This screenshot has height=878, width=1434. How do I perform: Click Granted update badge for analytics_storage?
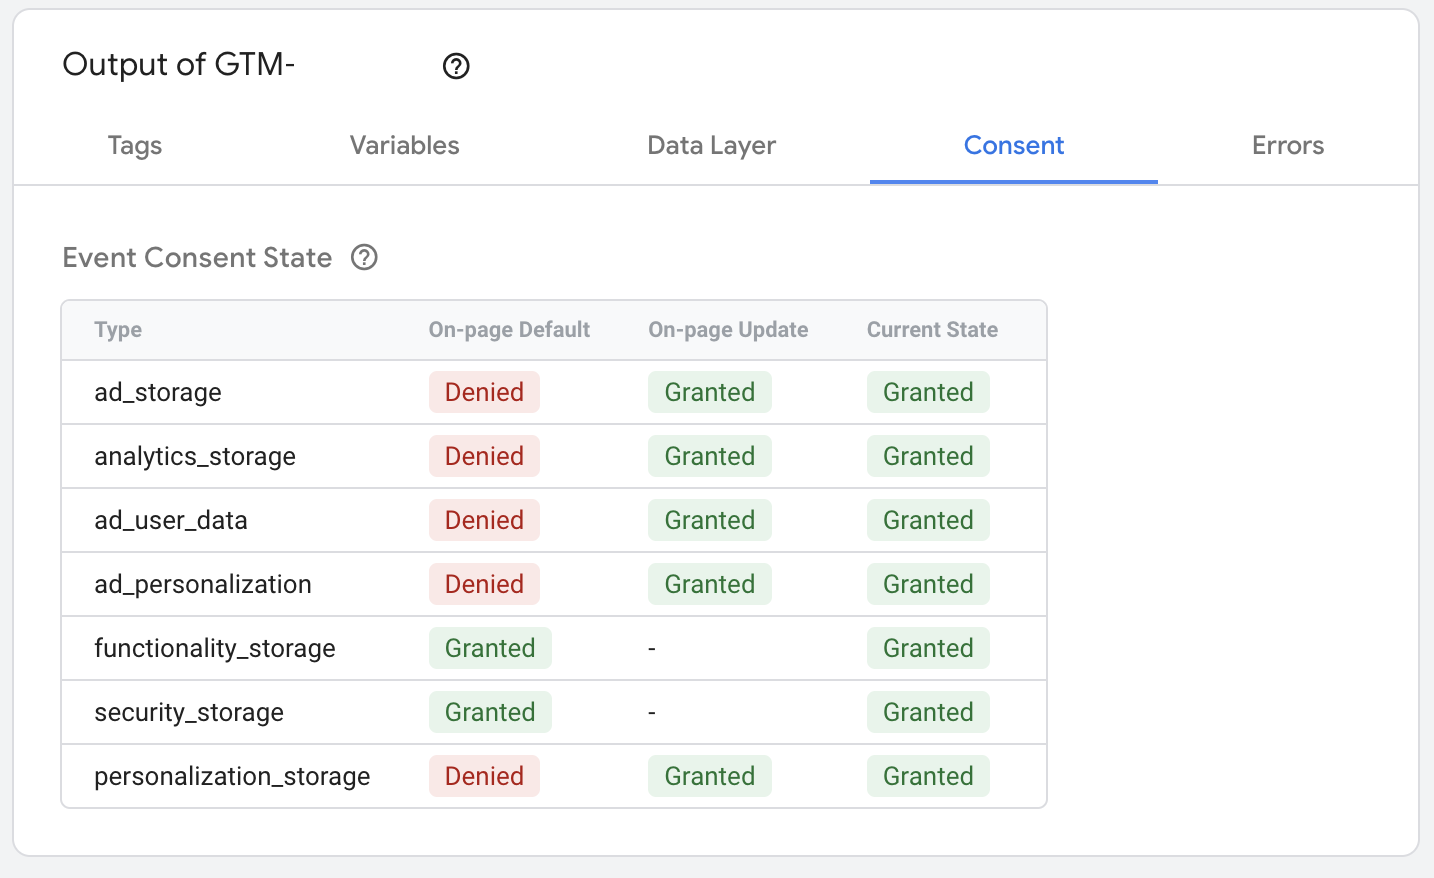pos(709,457)
